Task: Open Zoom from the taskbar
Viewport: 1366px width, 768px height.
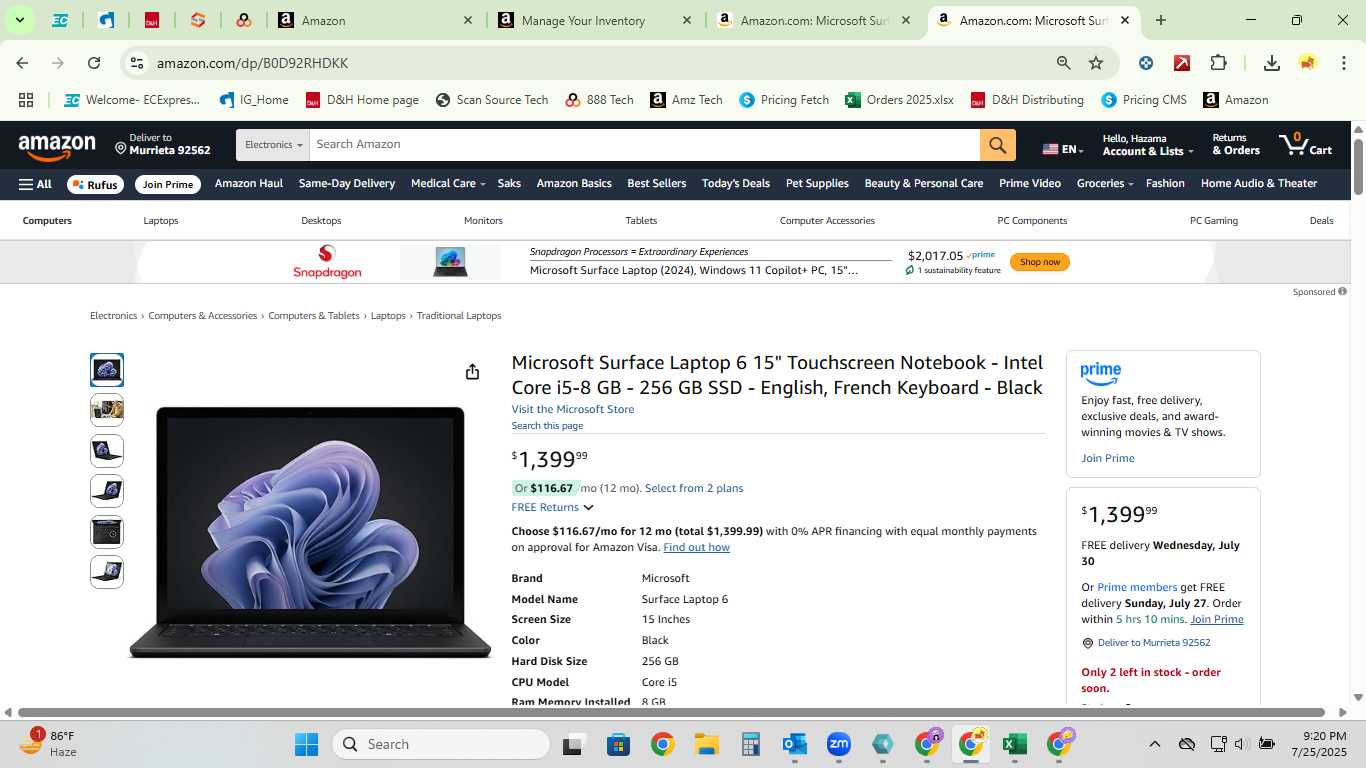Action: click(838, 744)
